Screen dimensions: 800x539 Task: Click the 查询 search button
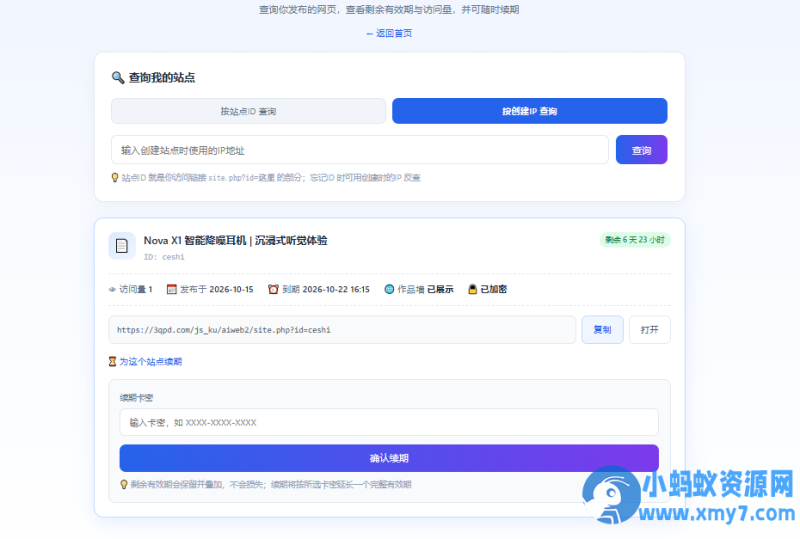(x=641, y=150)
